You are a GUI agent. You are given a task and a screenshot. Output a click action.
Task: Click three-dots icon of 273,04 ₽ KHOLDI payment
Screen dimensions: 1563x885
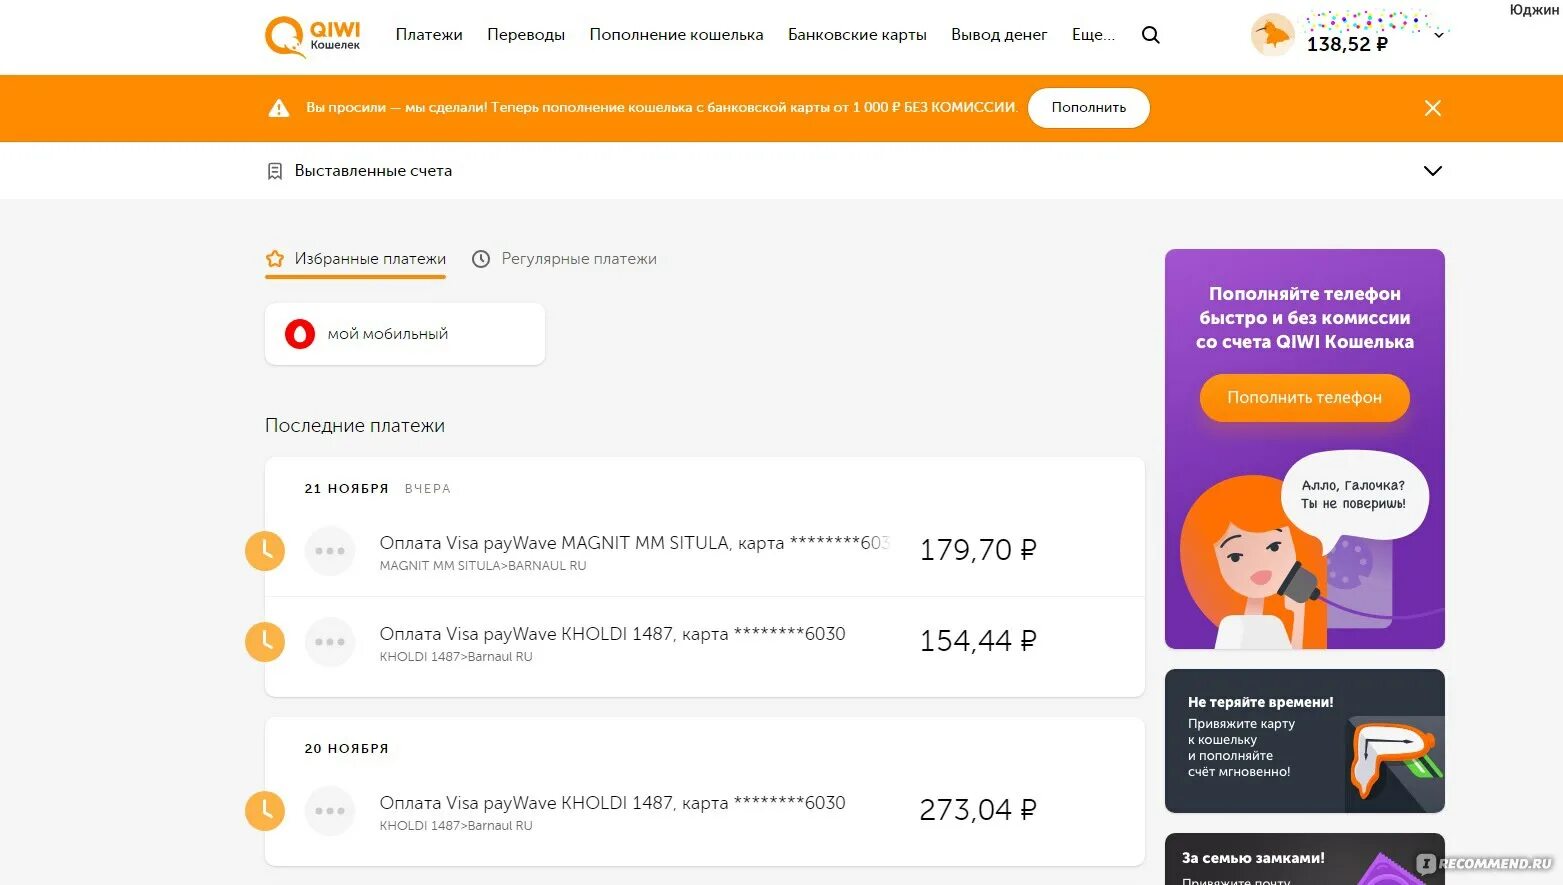pos(330,811)
